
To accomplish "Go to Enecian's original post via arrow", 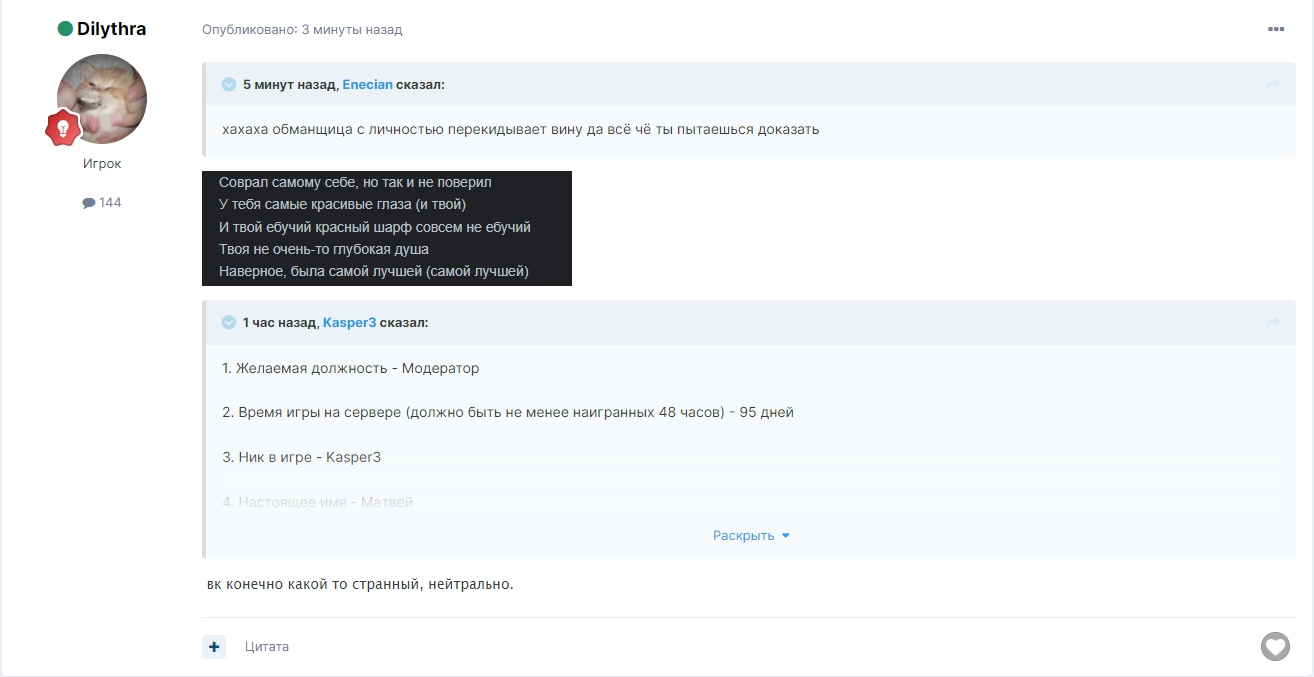I will click(1273, 85).
